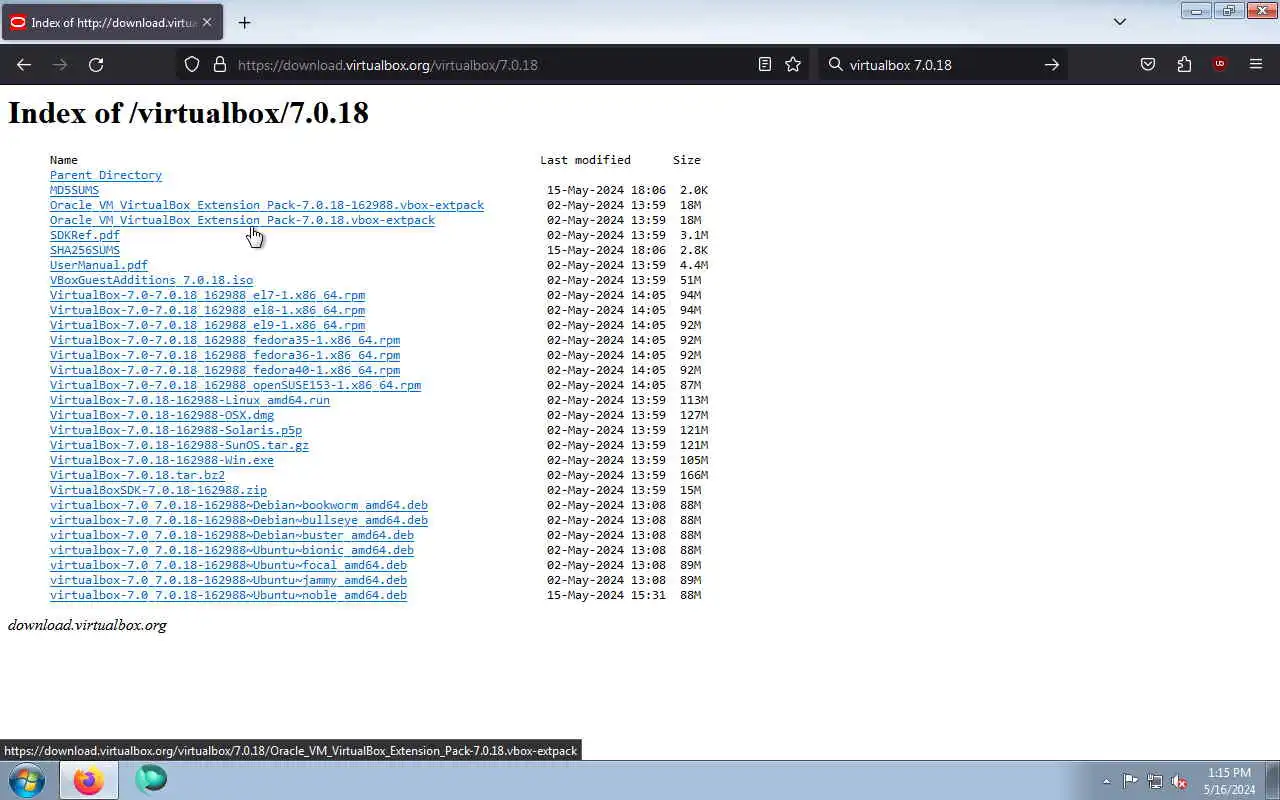The height and width of the screenshot is (800, 1280).
Task: Download the Ubuntu jammy amd64 deb
Action: tap(228, 580)
